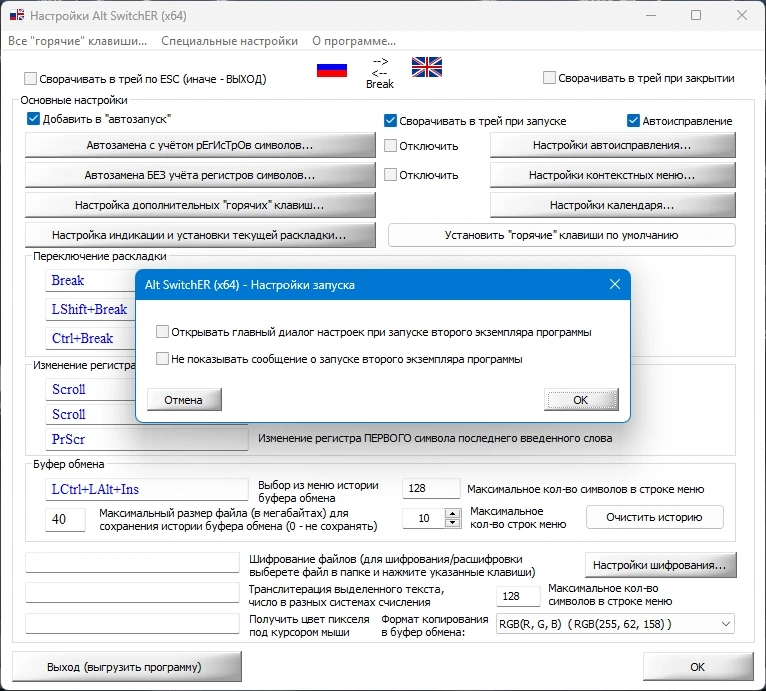Click the file encryption hotkey field
The height and width of the screenshot is (691, 766).
coord(132,562)
